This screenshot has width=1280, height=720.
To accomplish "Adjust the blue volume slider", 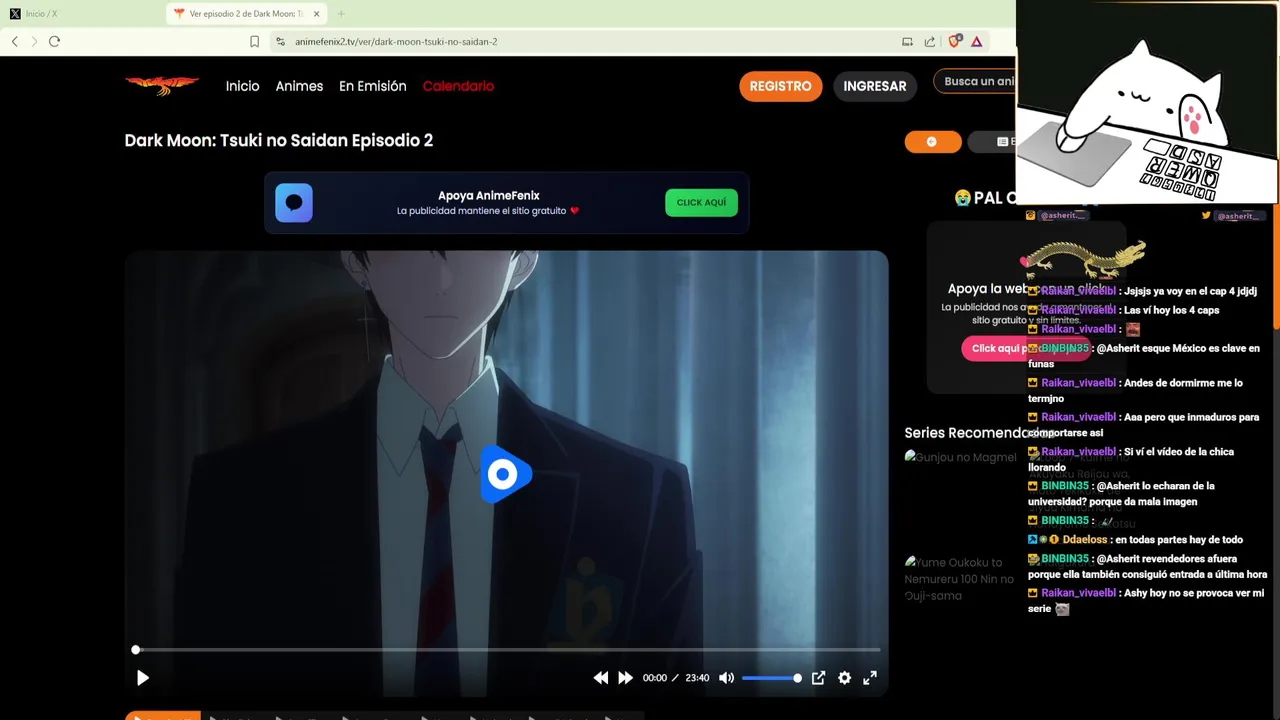I will (770, 678).
